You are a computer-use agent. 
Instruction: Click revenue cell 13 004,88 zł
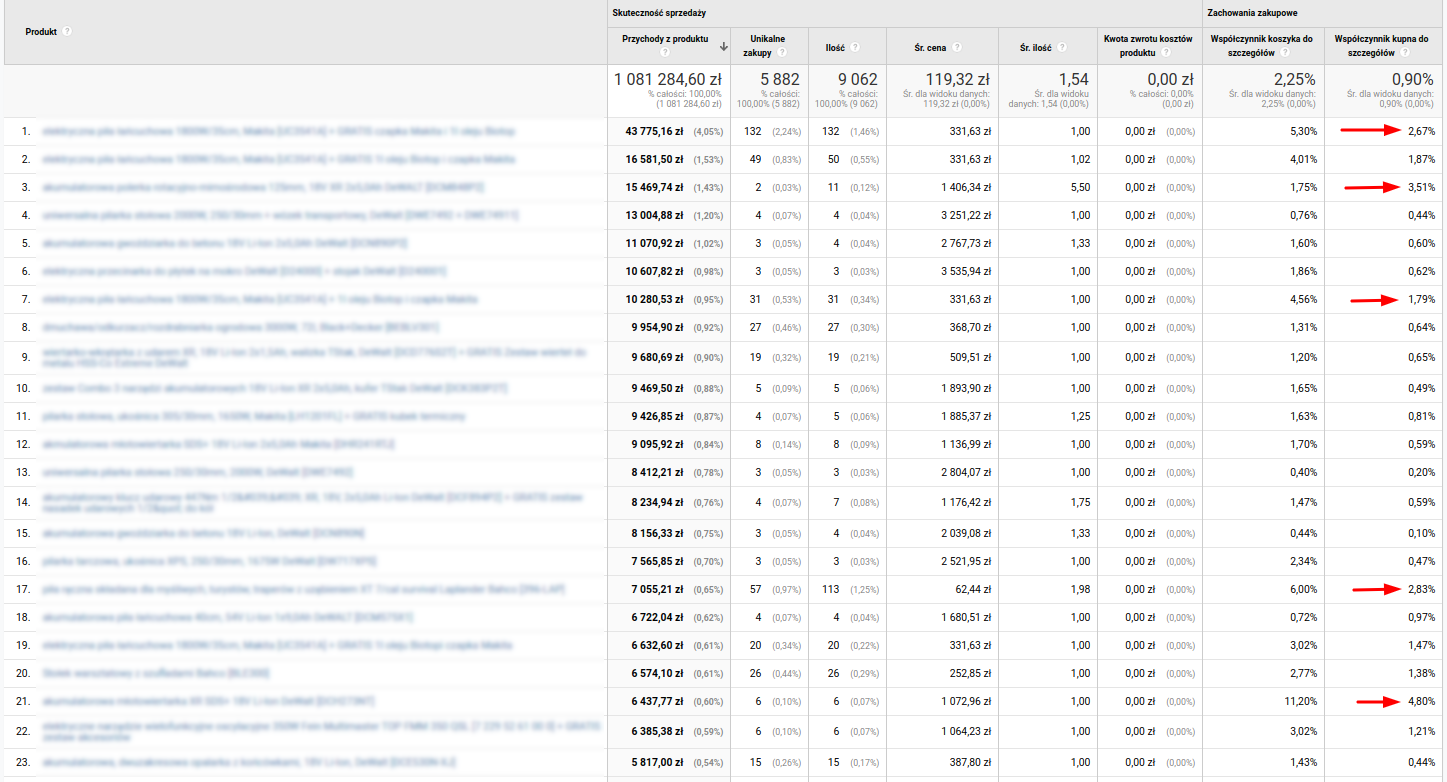pyautogui.click(x=654, y=215)
